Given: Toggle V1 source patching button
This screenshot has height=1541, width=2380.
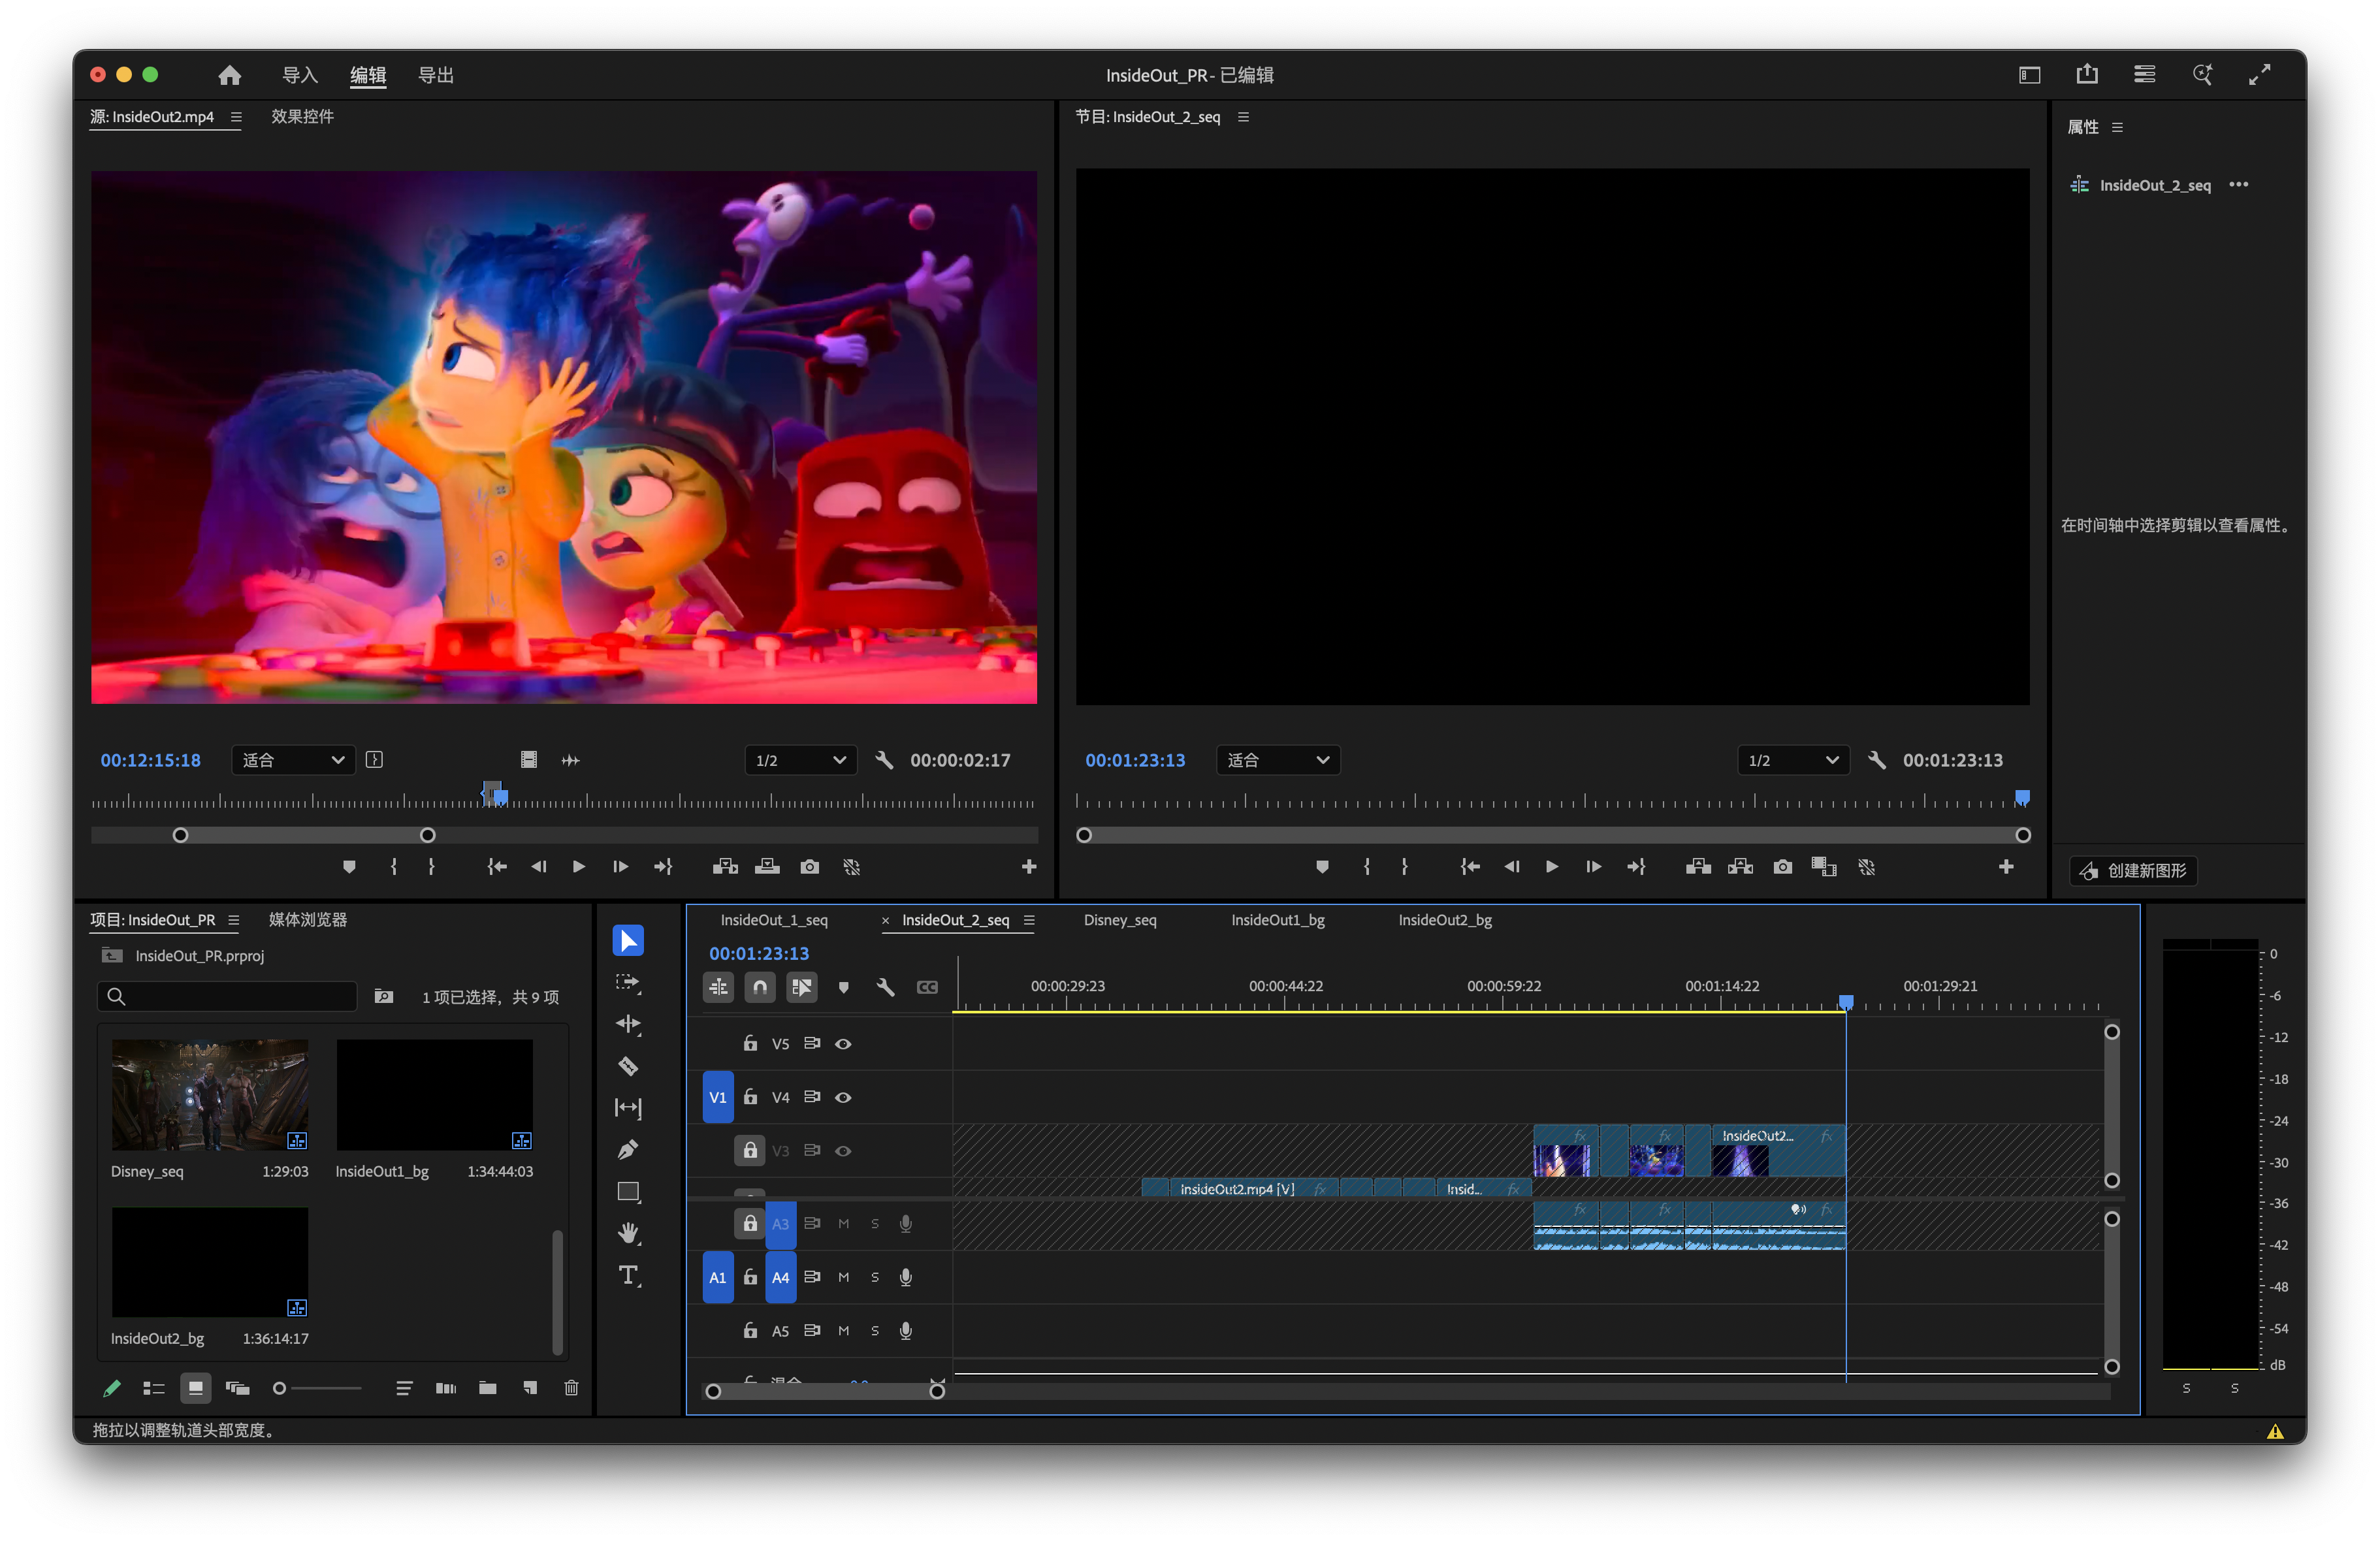Looking at the screenshot, I should tap(718, 1097).
